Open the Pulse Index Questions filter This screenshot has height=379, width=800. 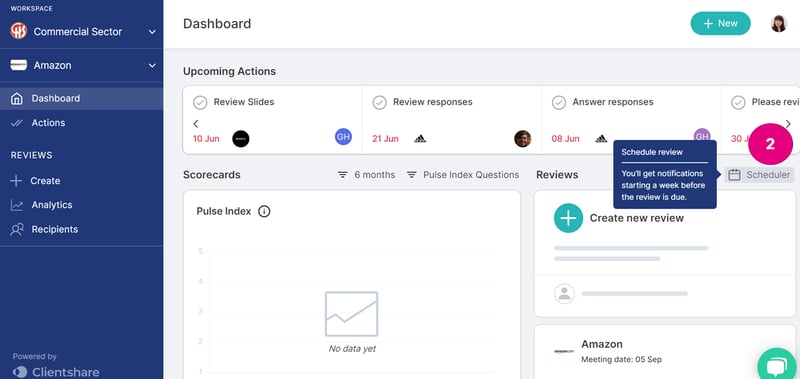(463, 175)
